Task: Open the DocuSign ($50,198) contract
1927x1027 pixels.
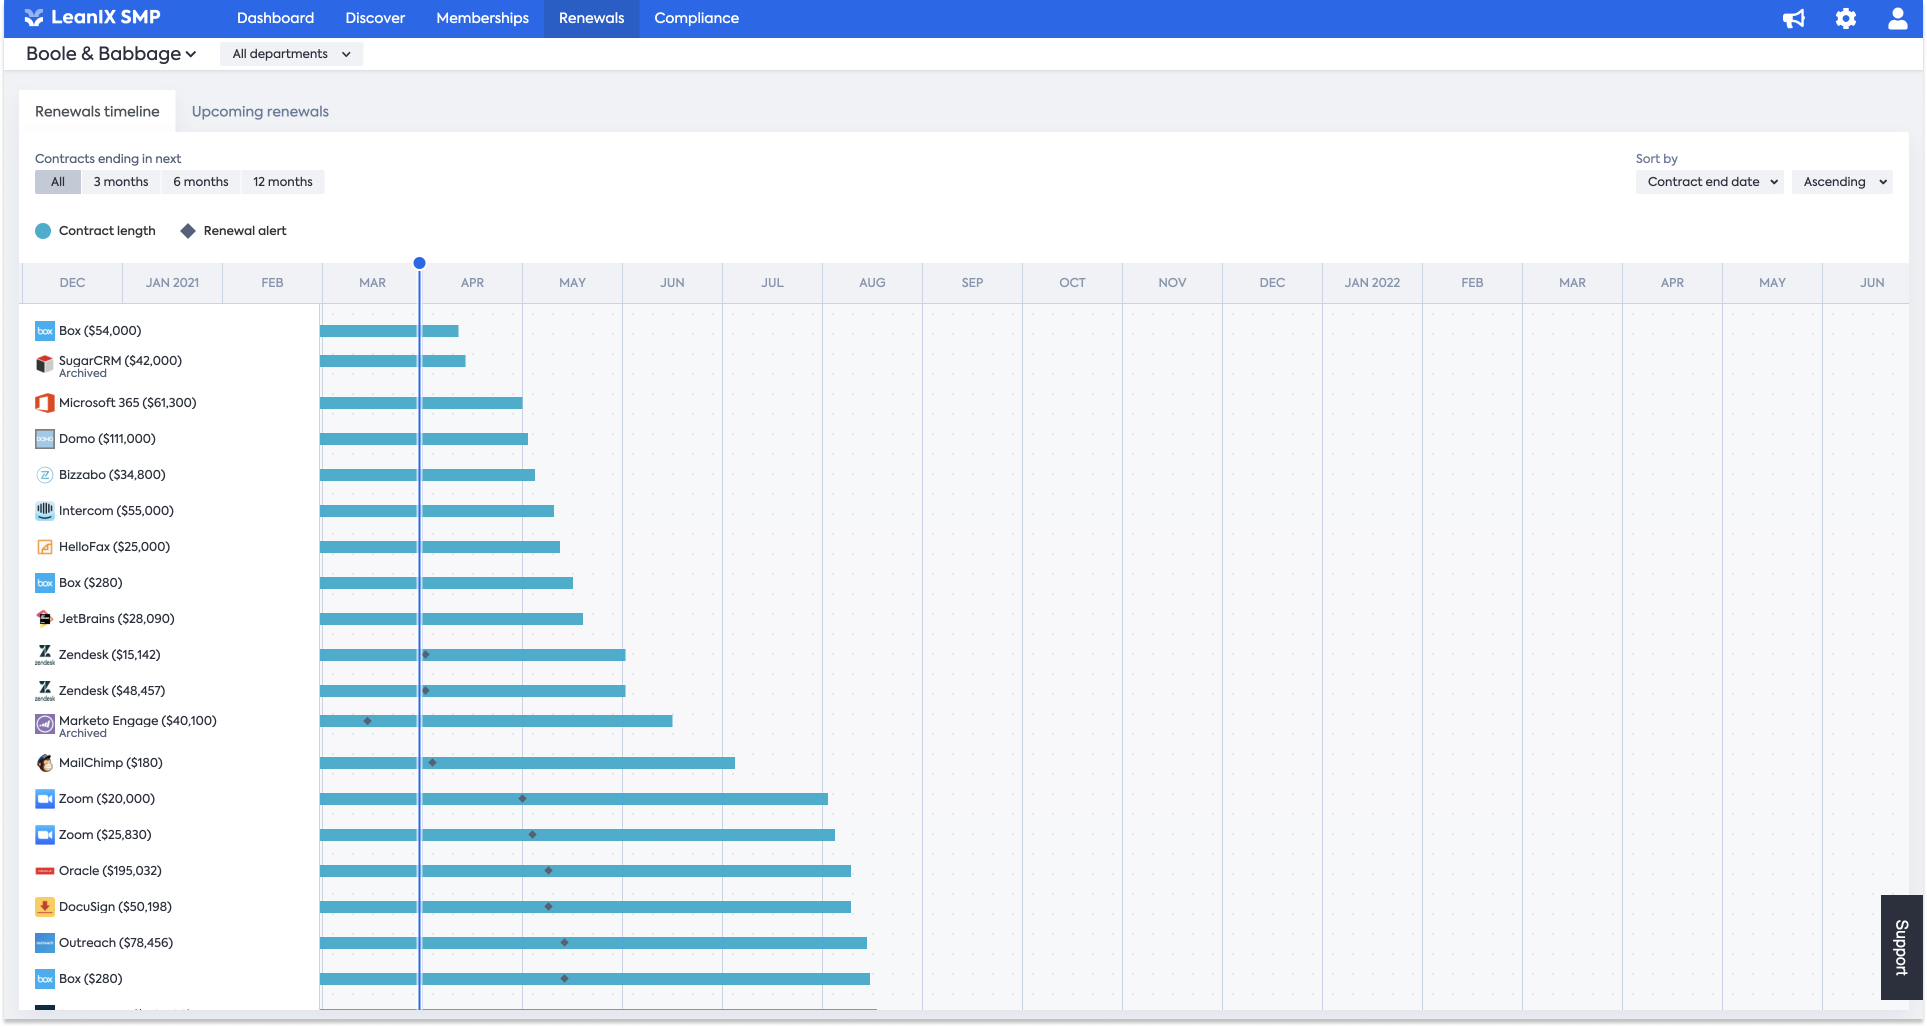Action: point(115,907)
